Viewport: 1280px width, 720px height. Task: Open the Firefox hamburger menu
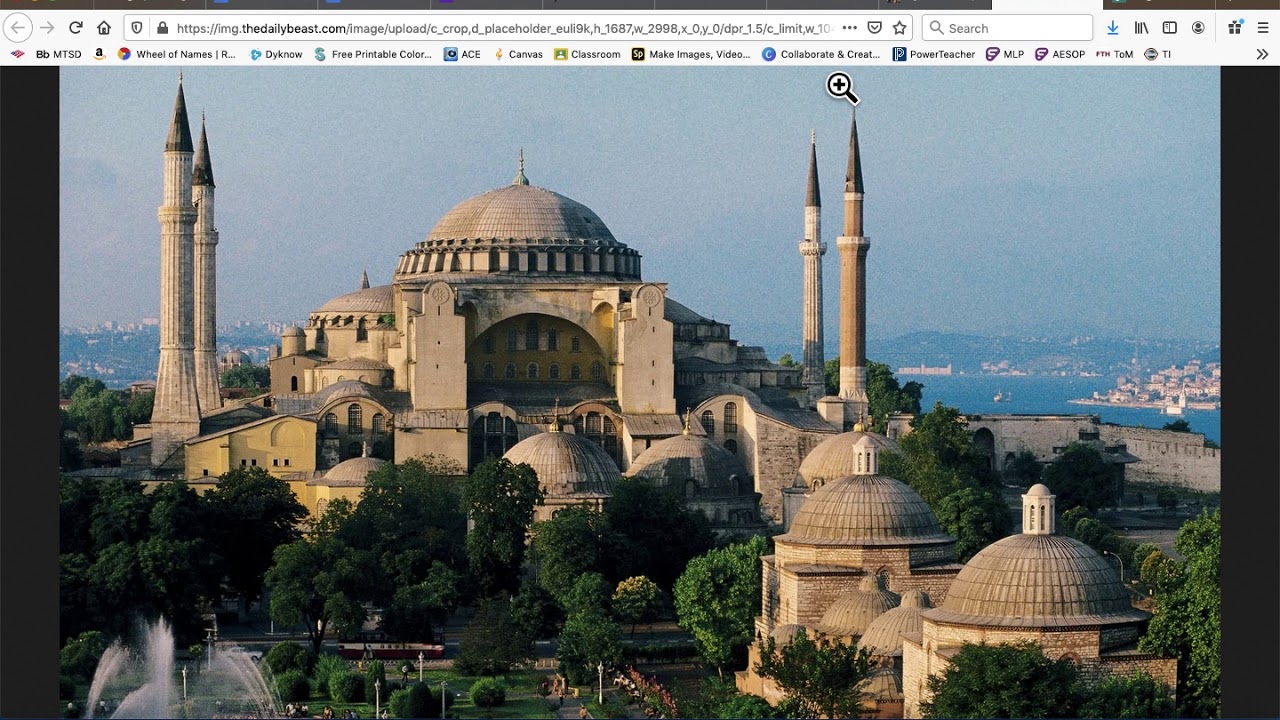pyautogui.click(x=1263, y=28)
